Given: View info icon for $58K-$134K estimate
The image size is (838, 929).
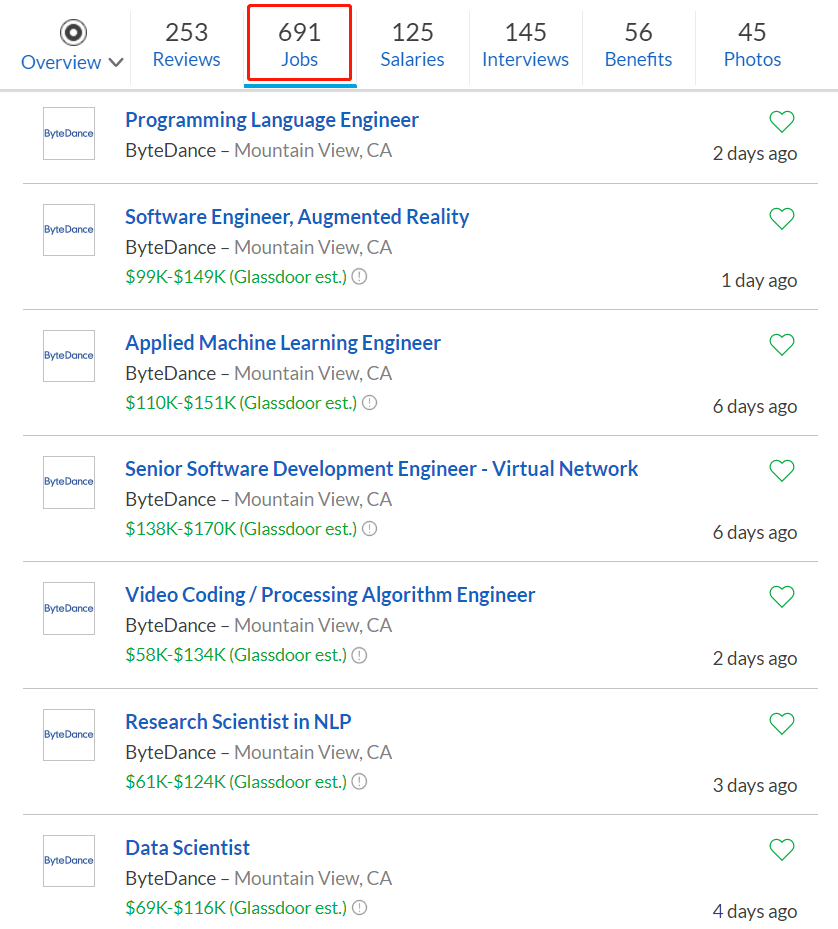Looking at the screenshot, I should [359, 655].
